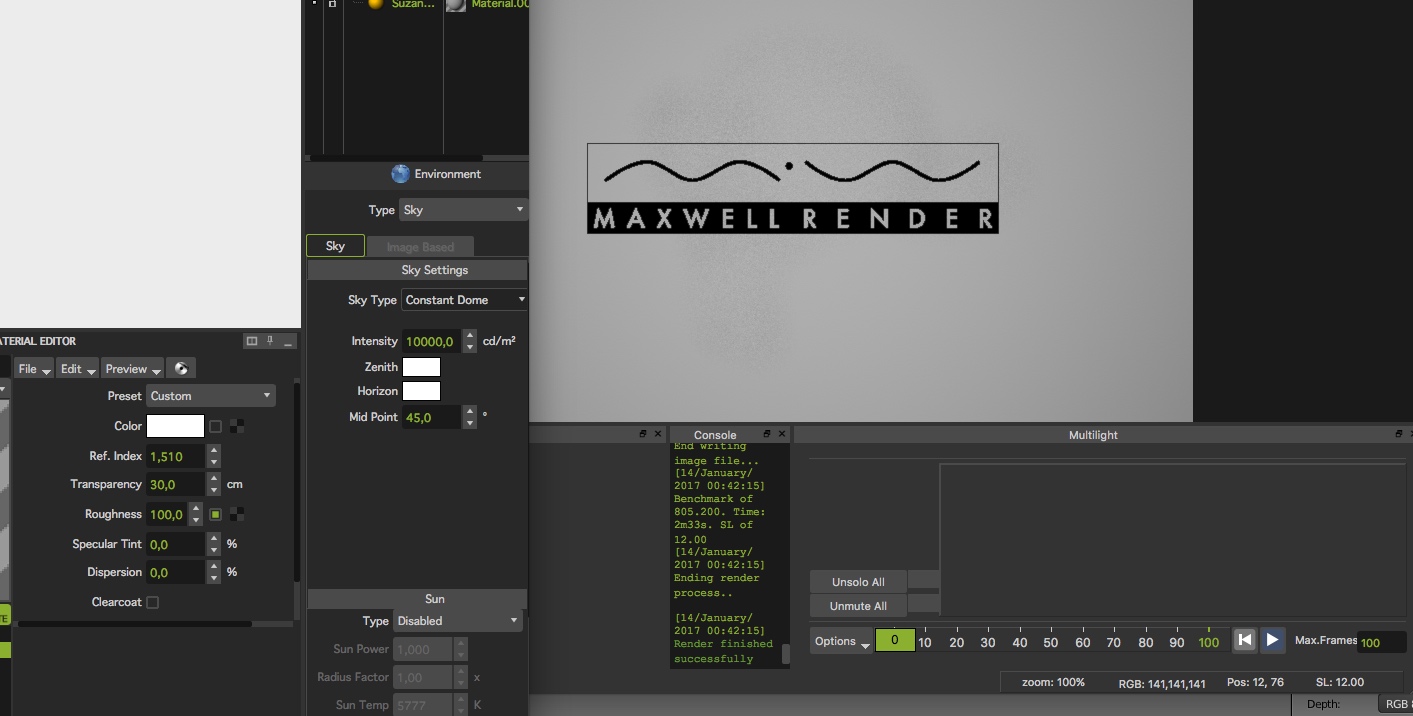Open the Material Editor File menu

[34, 369]
